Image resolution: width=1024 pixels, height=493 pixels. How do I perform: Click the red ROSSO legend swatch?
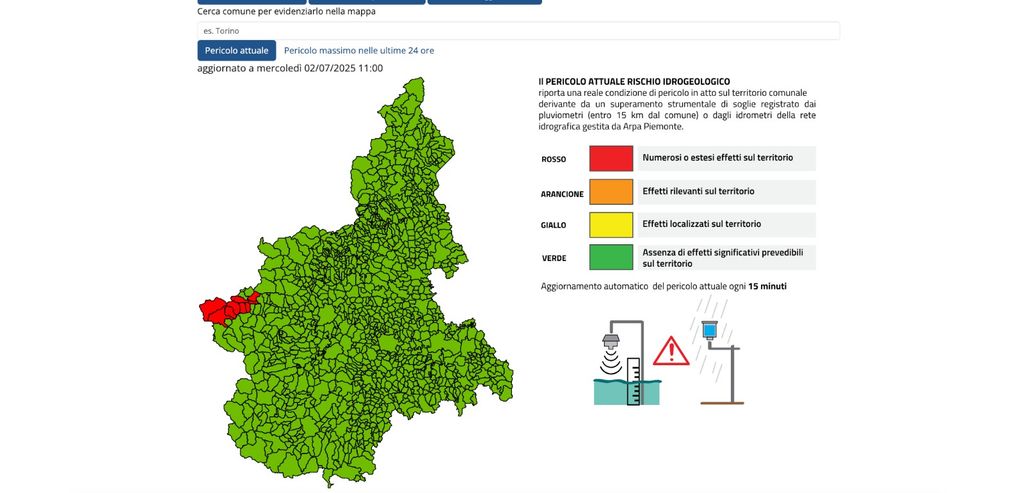point(611,159)
